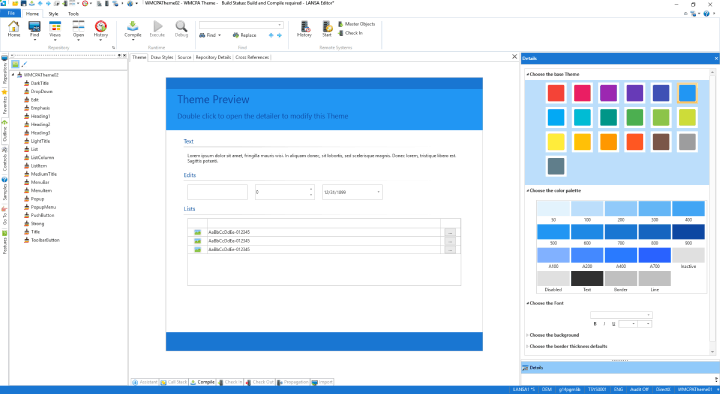Click the Debug magnifier icon
The height and width of the screenshot is (394, 720).
181,29
